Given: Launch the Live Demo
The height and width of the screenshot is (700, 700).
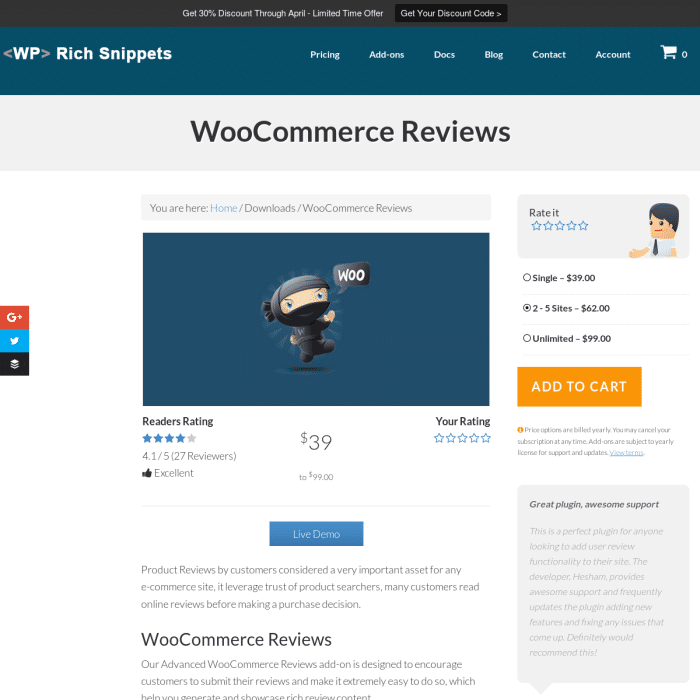Looking at the screenshot, I should pyautogui.click(x=316, y=533).
